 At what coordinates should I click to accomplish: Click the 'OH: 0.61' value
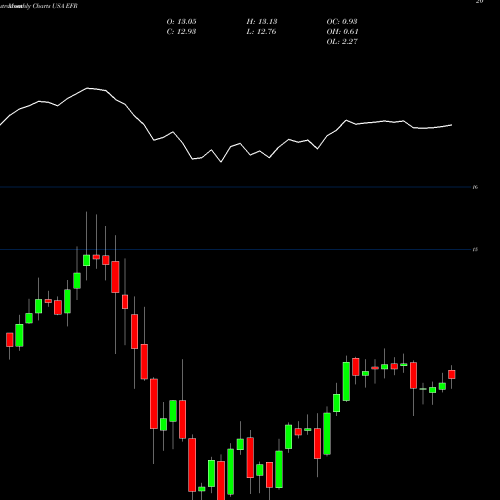point(342,32)
